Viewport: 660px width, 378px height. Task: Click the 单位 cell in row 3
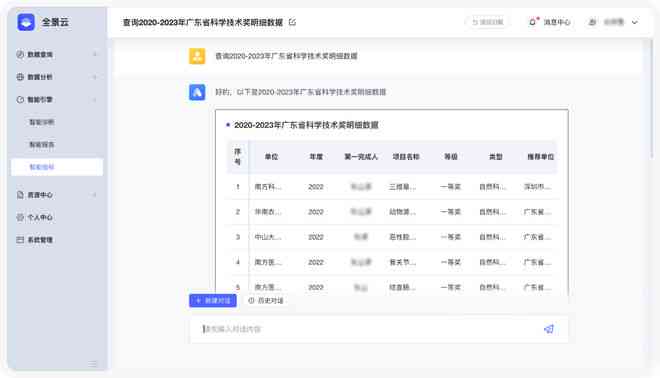[x=268, y=237]
